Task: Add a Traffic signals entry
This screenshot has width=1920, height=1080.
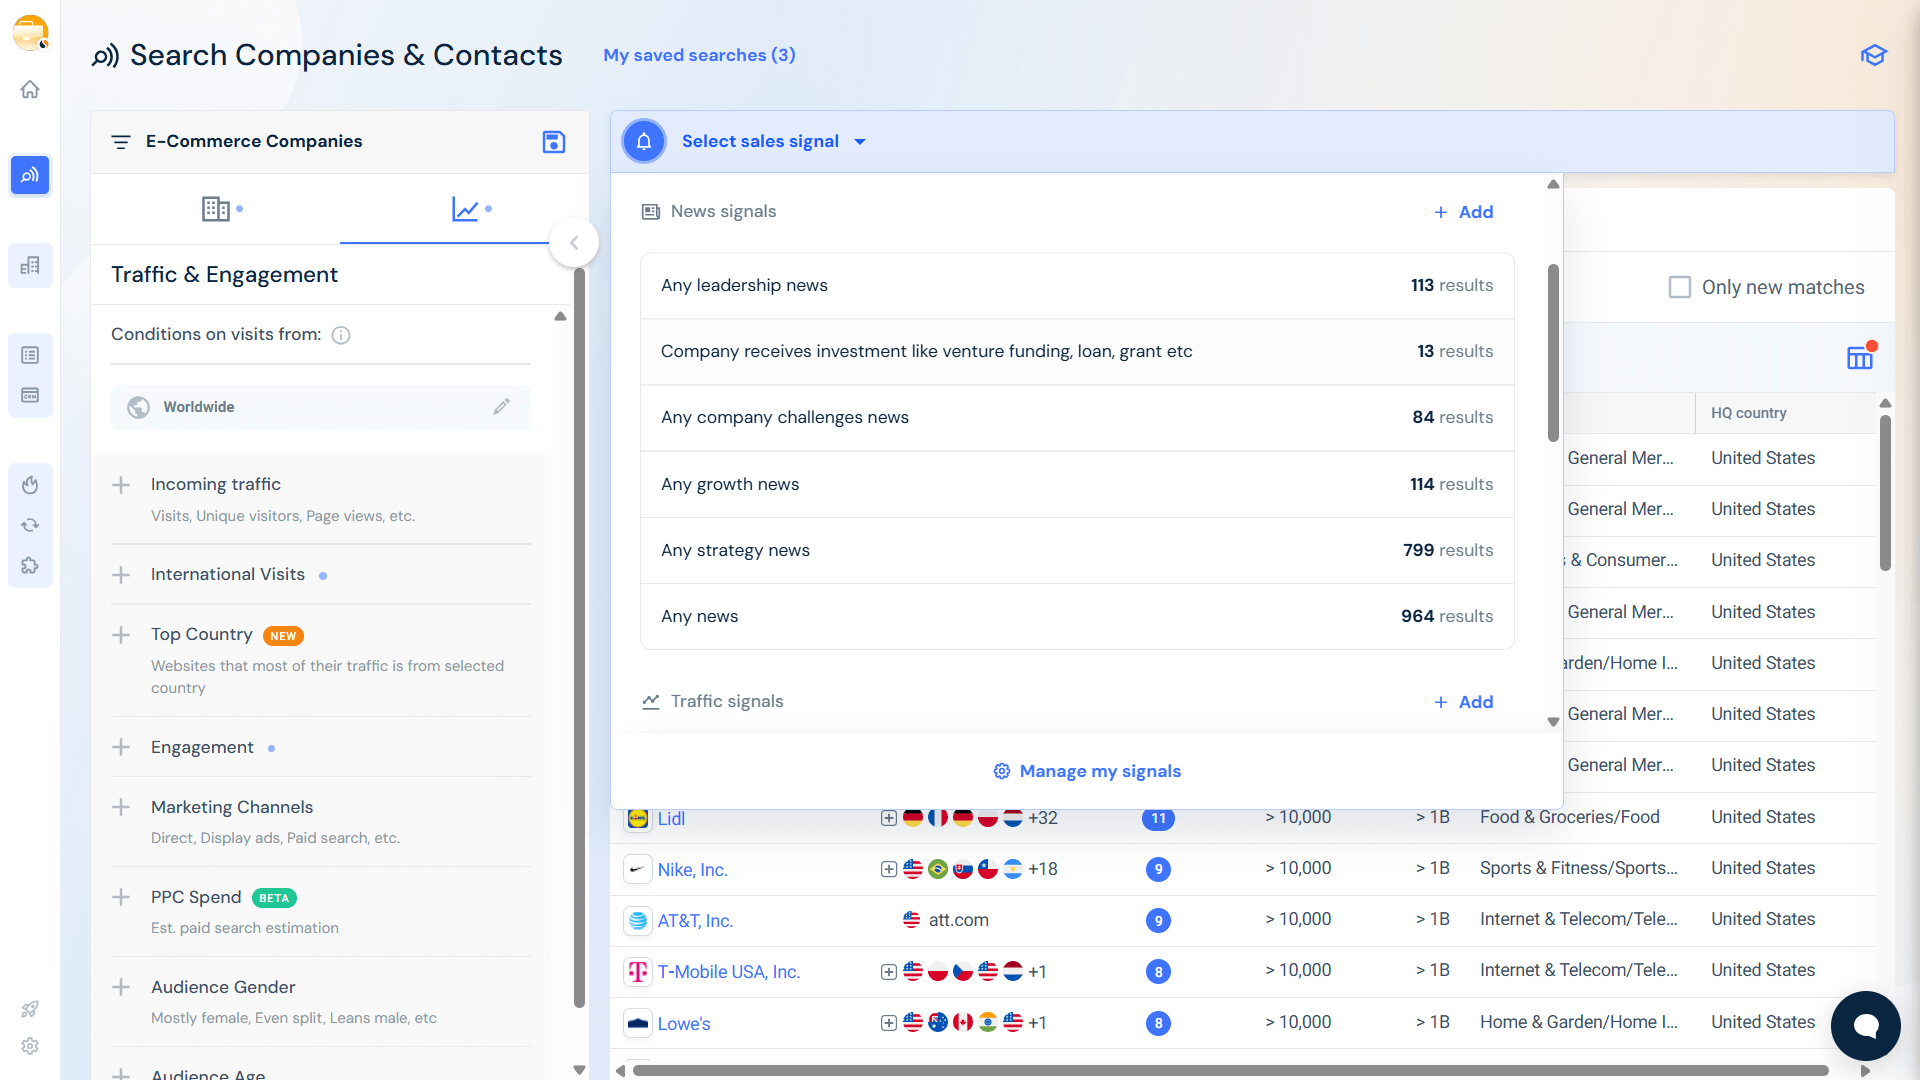Action: tap(1463, 702)
